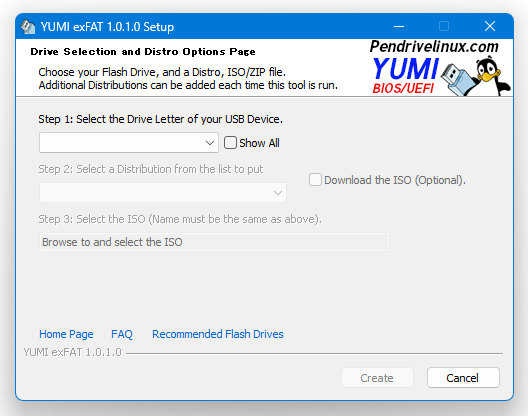528x416 pixels.
Task: Click the Cancel button
Action: coord(463,378)
